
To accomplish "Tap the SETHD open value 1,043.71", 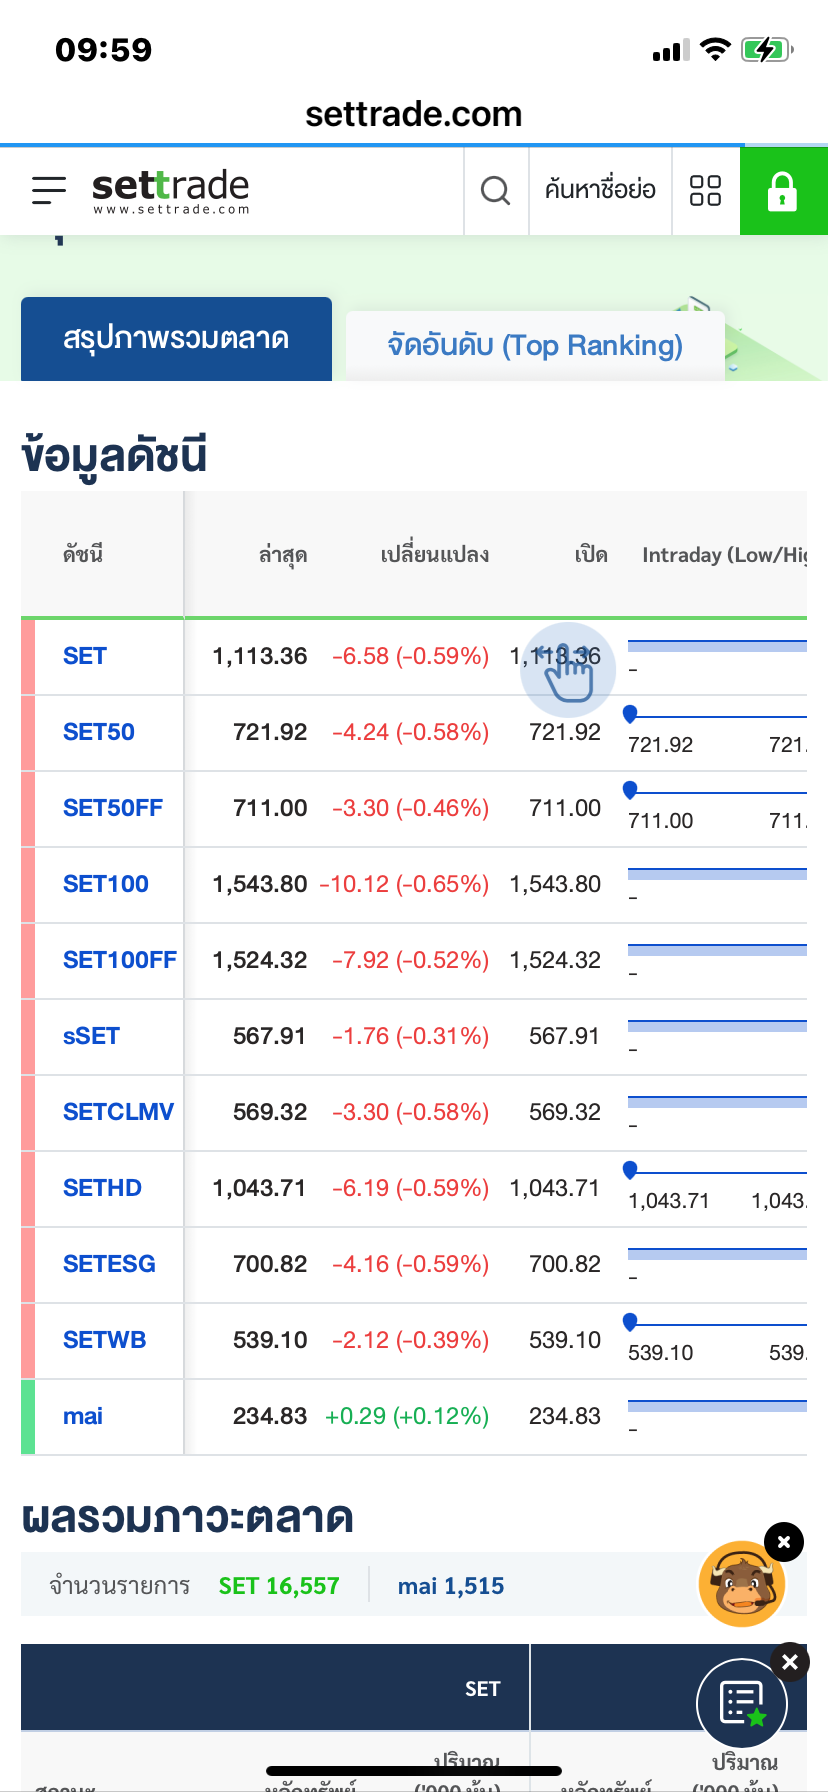I will [x=555, y=1188].
